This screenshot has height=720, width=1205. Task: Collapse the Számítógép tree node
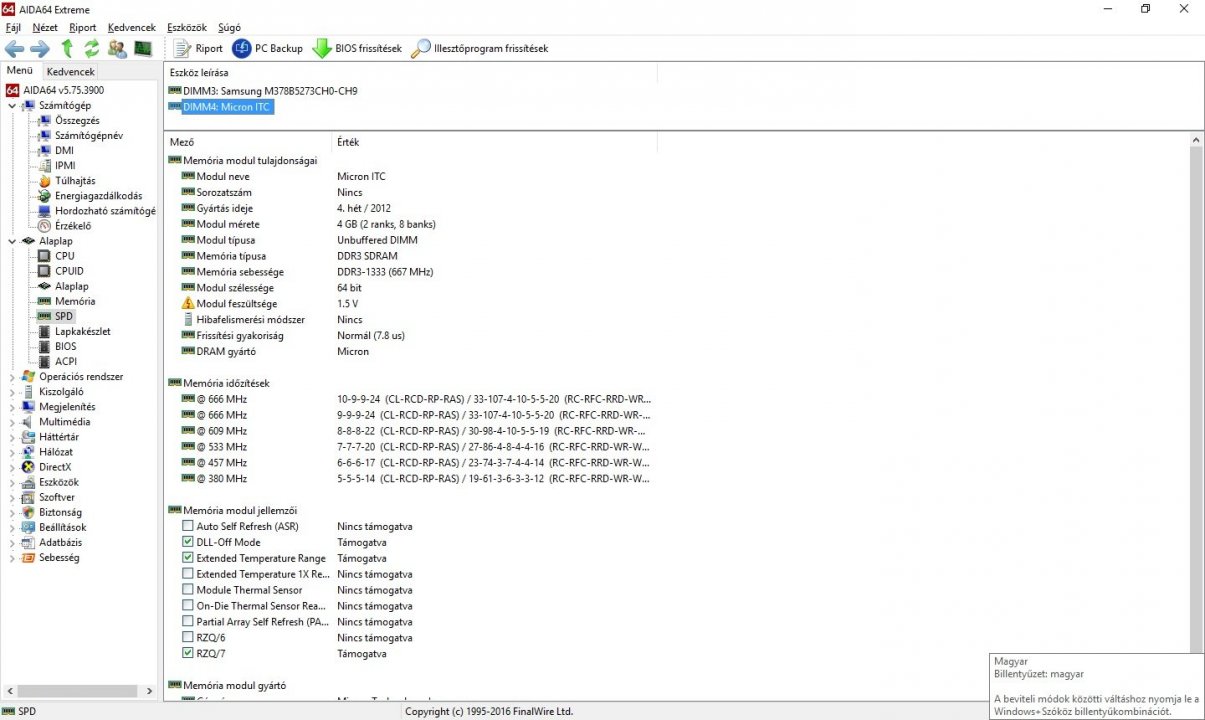pyautogui.click(x=12, y=105)
